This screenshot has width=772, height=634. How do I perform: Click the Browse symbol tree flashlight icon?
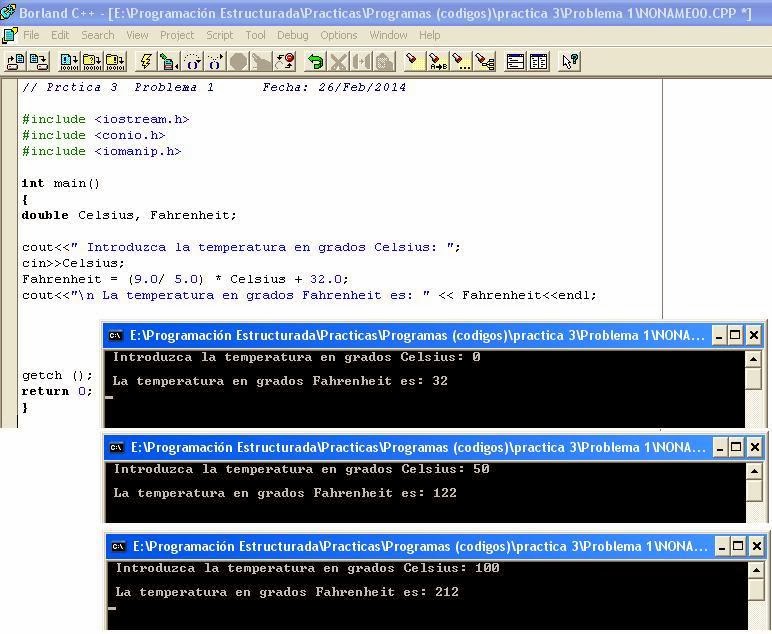(x=484, y=62)
